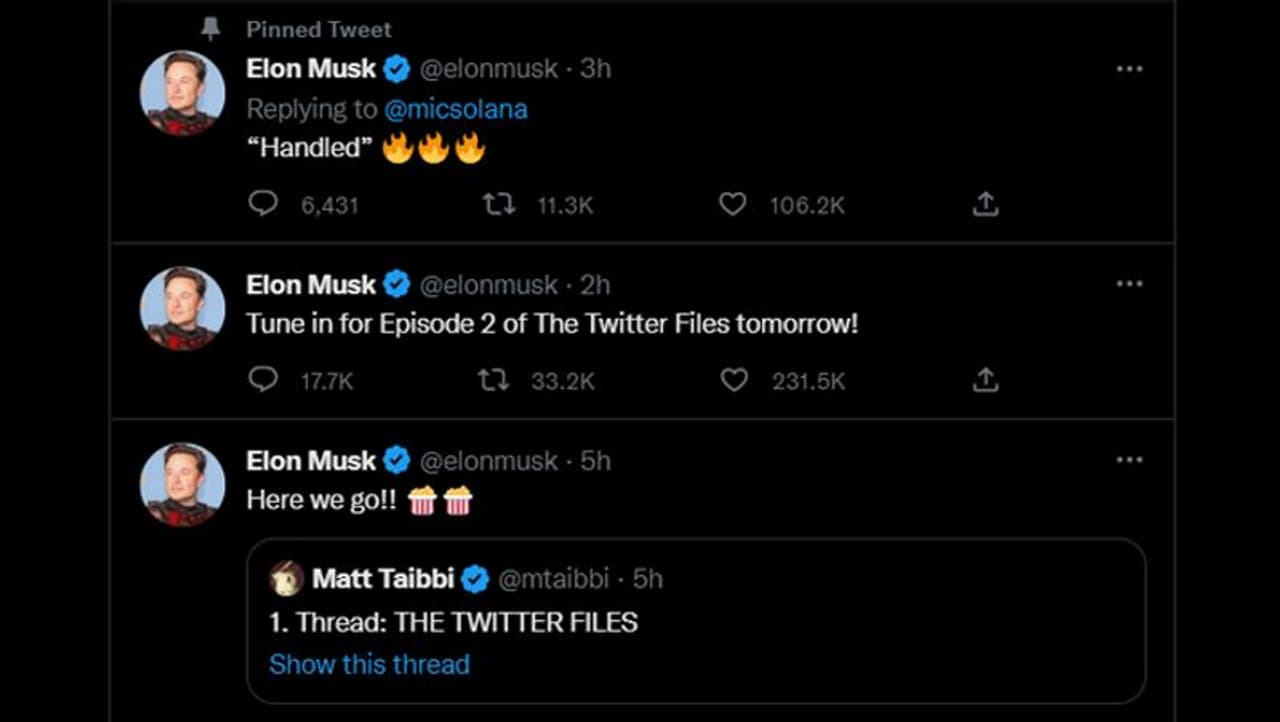Reply to the Twitter Files Episode 2 tweet

click(x=263, y=380)
